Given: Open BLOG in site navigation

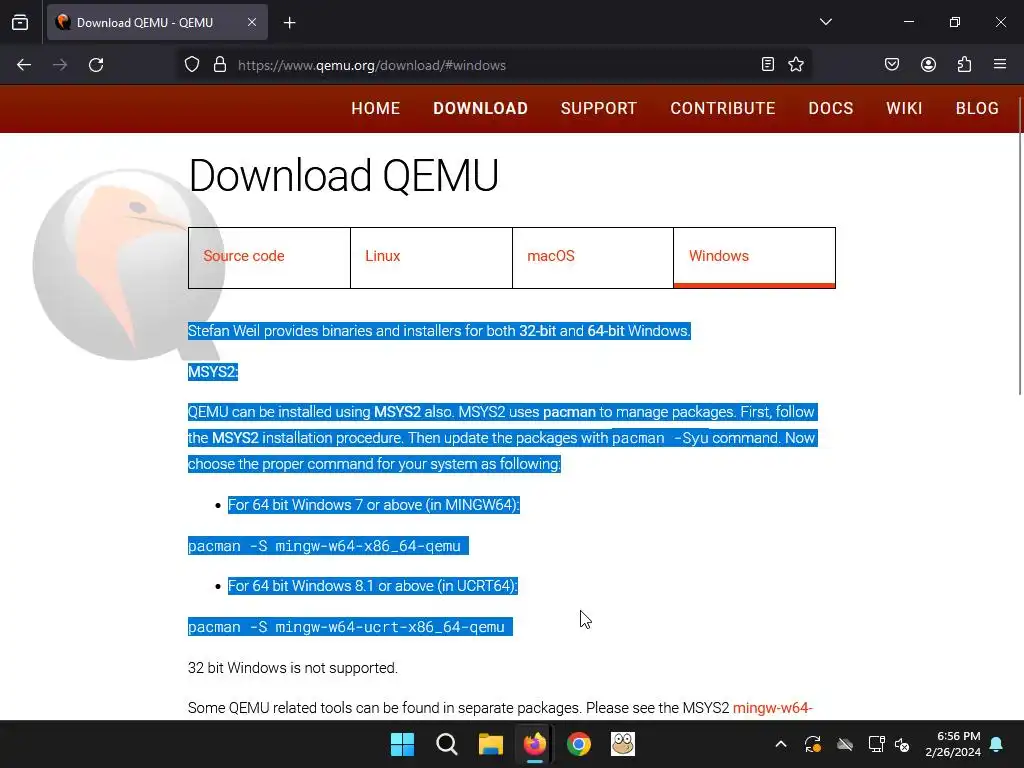Looking at the screenshot, I should pos(977,108).
